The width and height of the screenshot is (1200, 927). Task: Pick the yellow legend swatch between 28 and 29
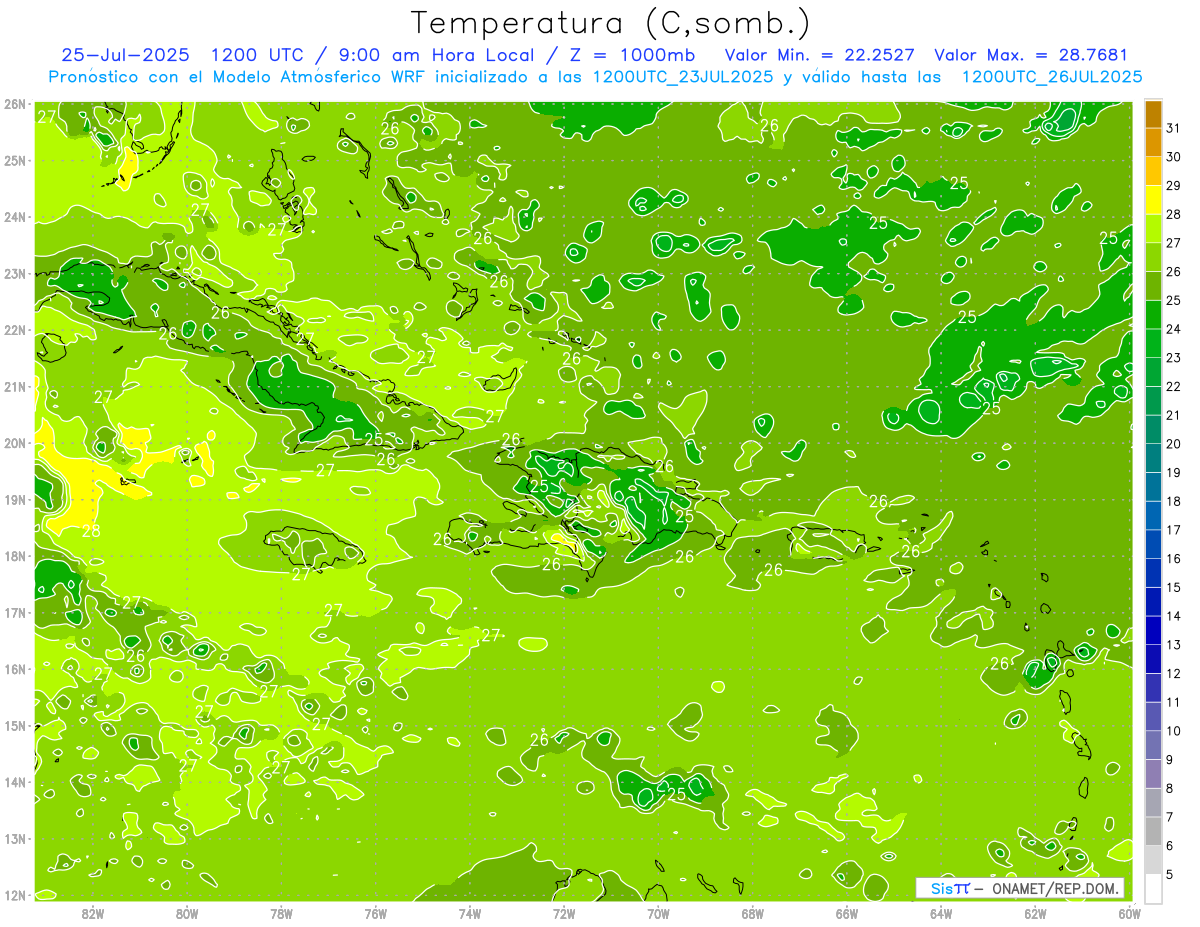[x=1154, y=200]
